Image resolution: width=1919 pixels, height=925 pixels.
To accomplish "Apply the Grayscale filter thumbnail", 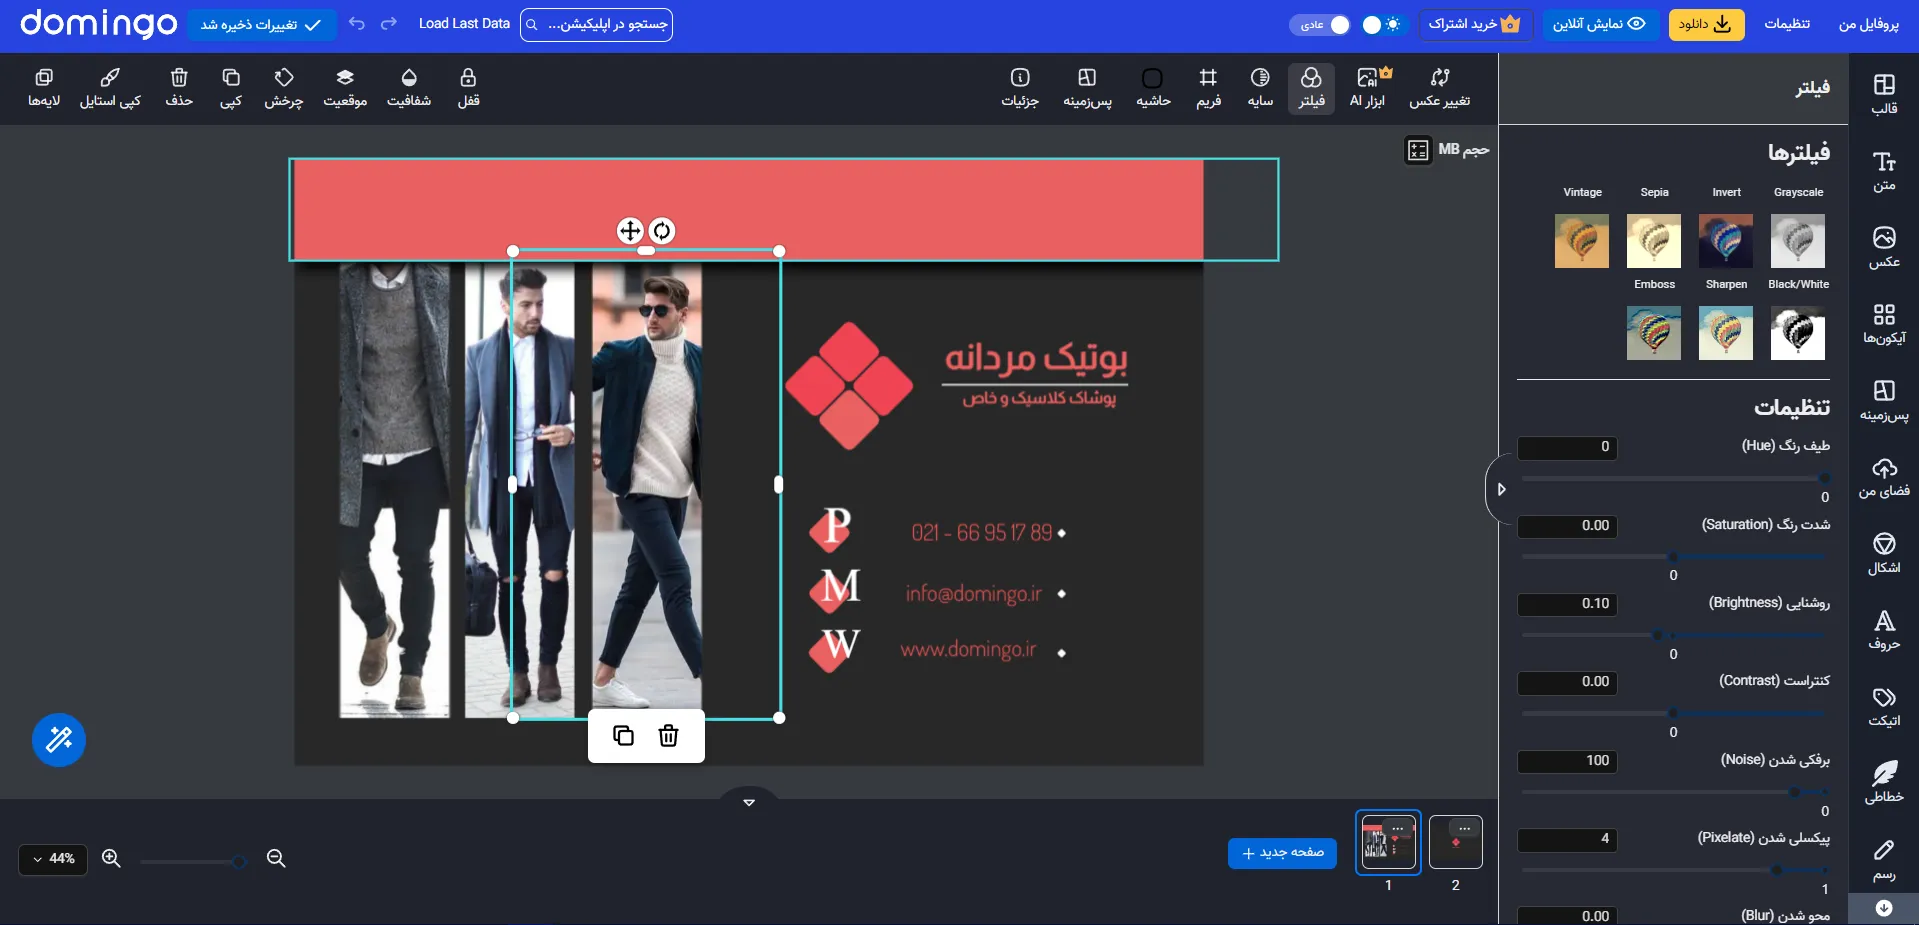I will click(1798, 241).
